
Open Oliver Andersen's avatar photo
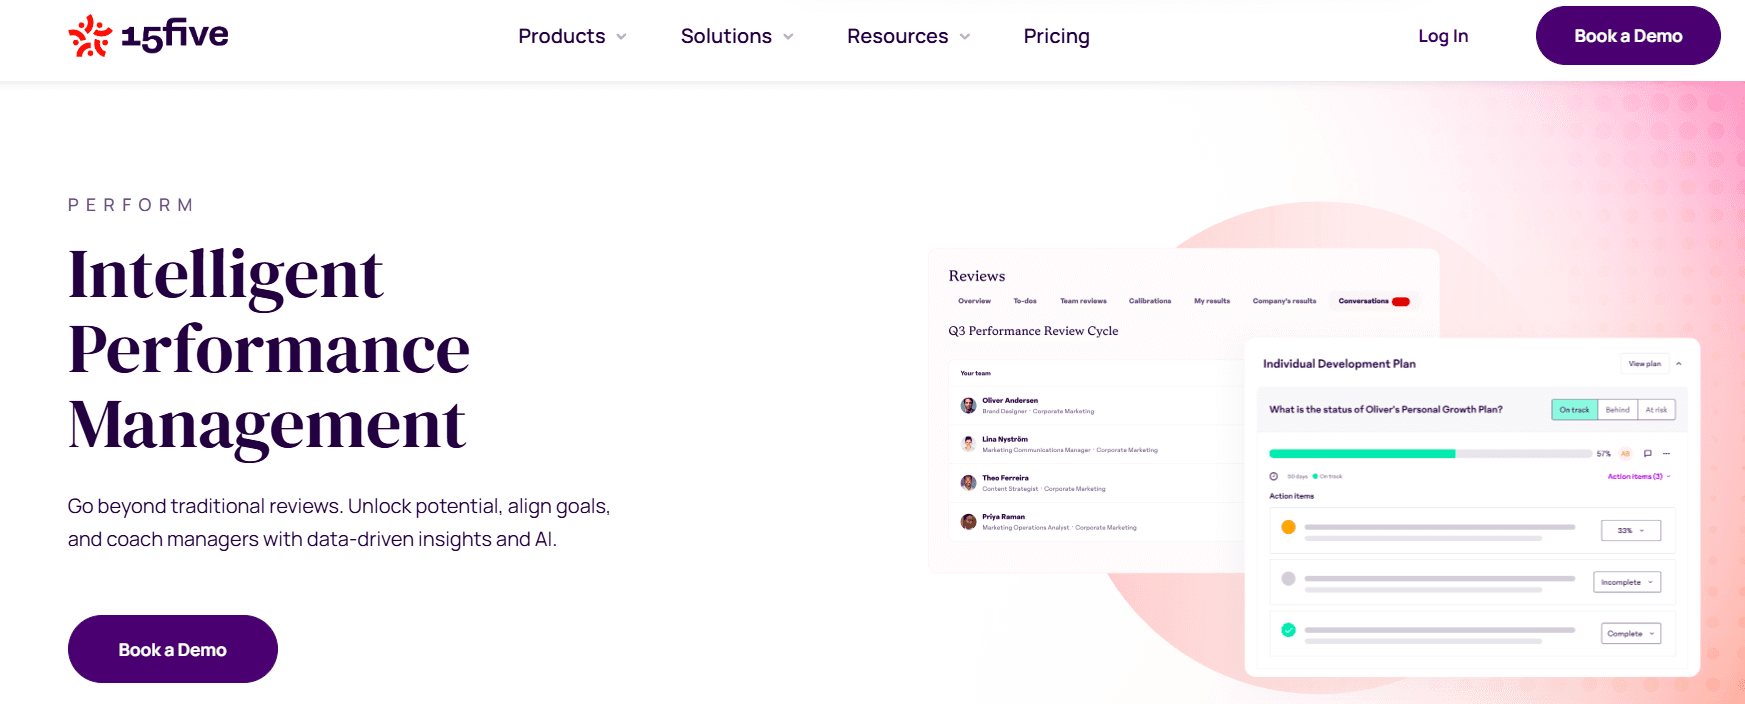point(968,405)
